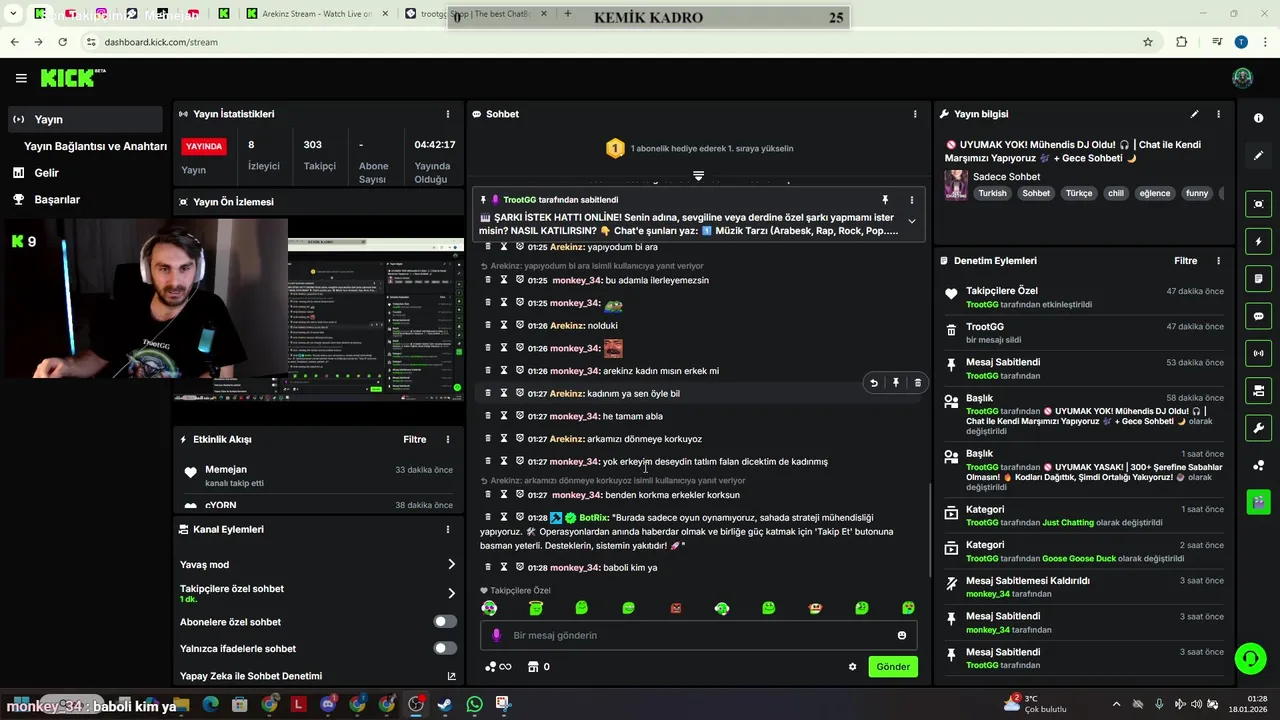
Task: Open Yayın bilgisi three-dot menu
Action: (1218, 114)
